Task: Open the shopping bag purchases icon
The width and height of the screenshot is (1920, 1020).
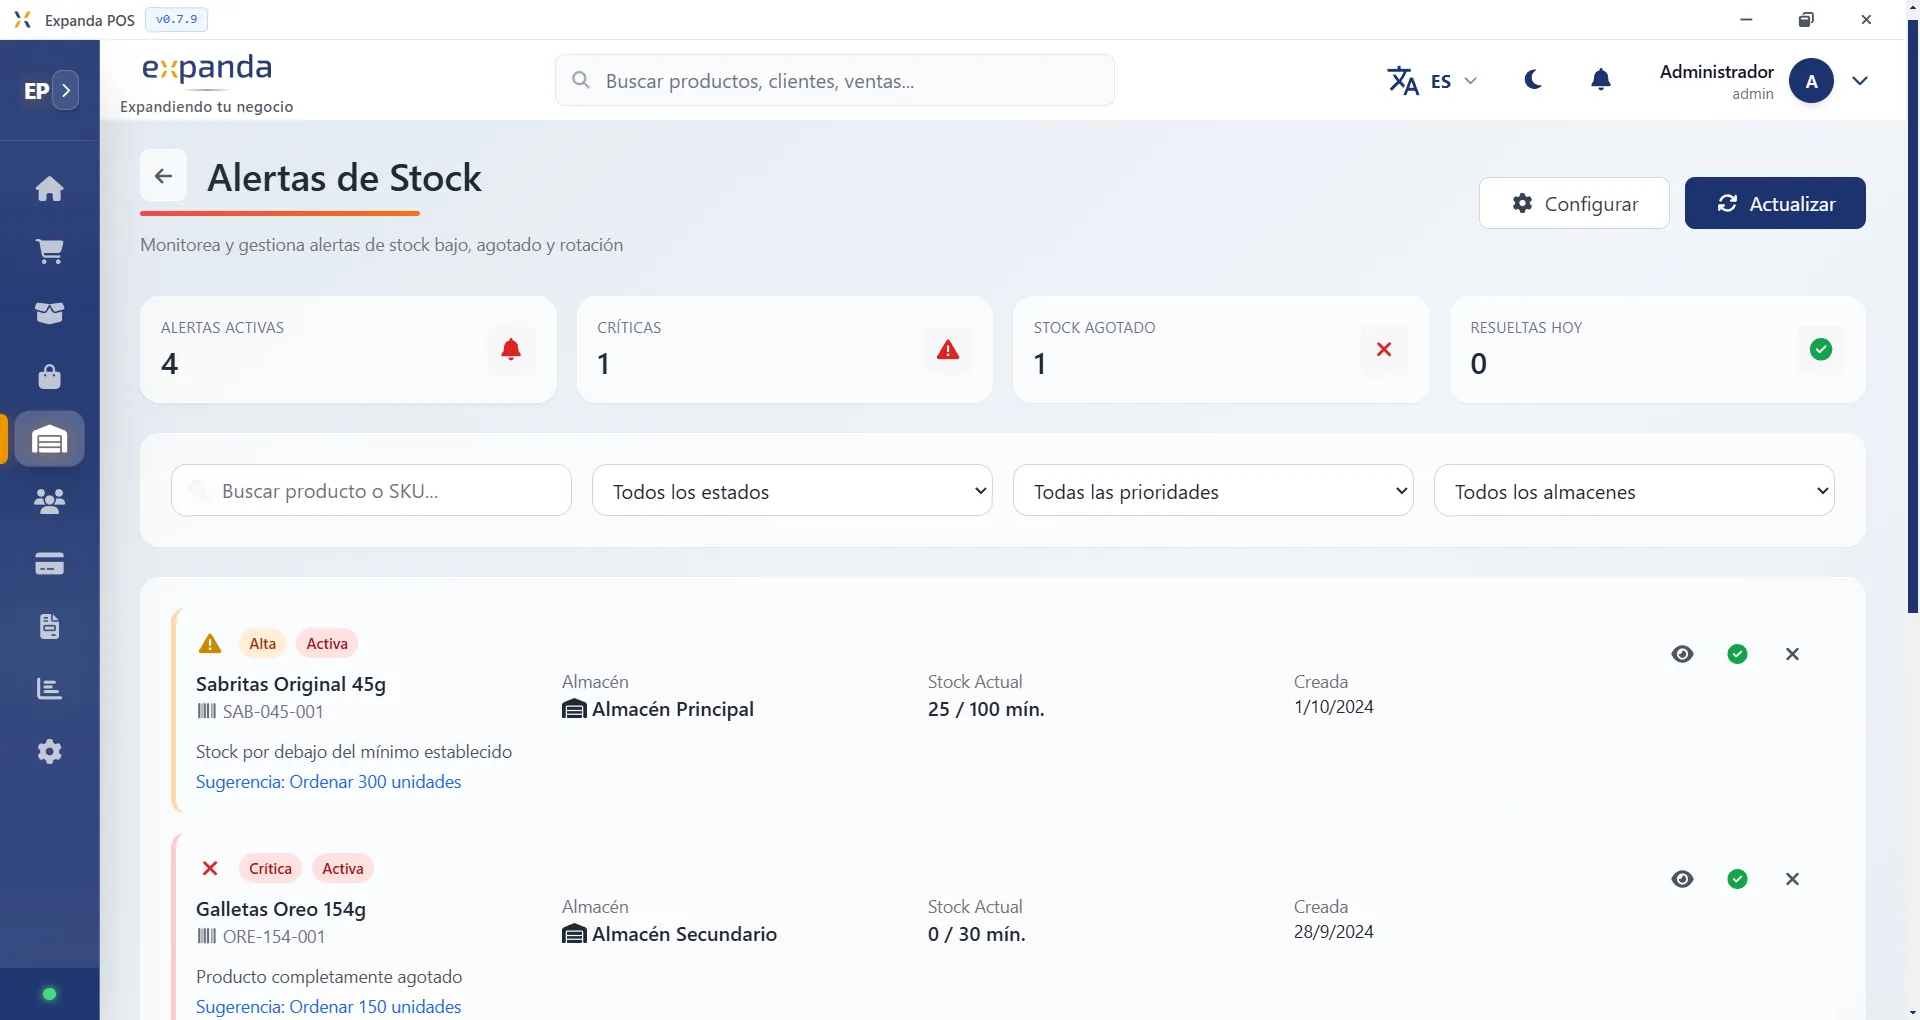Action: (49, 376)
